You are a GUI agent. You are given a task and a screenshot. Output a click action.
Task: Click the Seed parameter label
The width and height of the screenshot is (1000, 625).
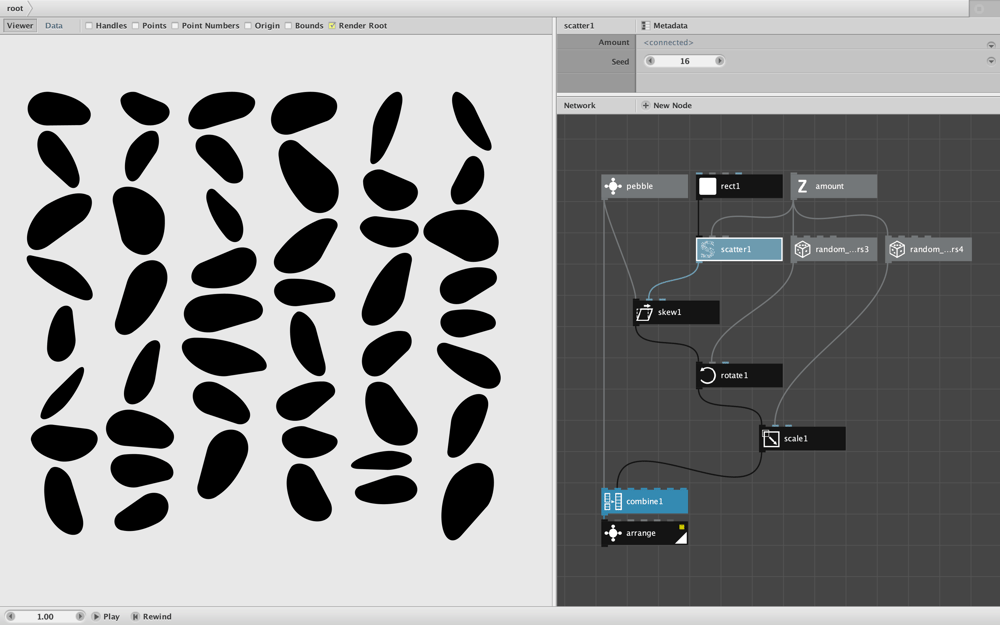click(x=620, y=62)
